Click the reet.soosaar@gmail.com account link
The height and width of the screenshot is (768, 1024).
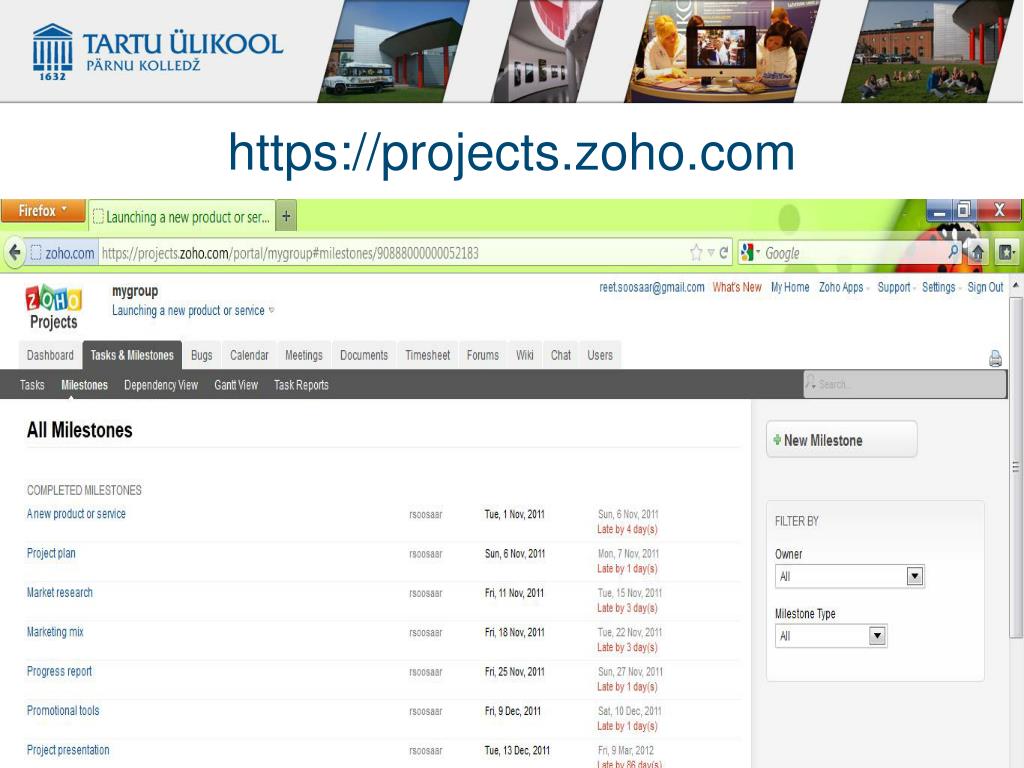[652, 287]
